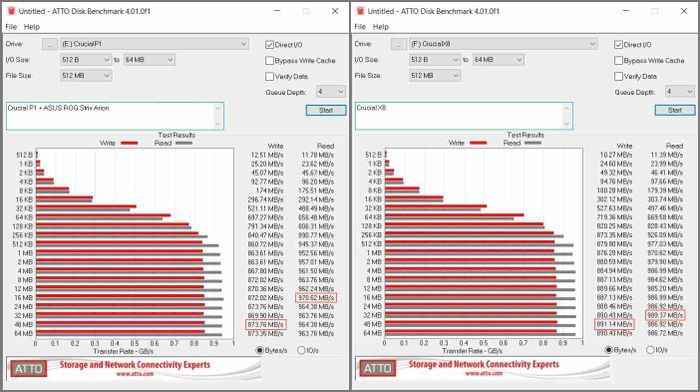Select Bytes/s radio button in right window
This screenshot has width=700, height=392.
(x=608, y=350)
